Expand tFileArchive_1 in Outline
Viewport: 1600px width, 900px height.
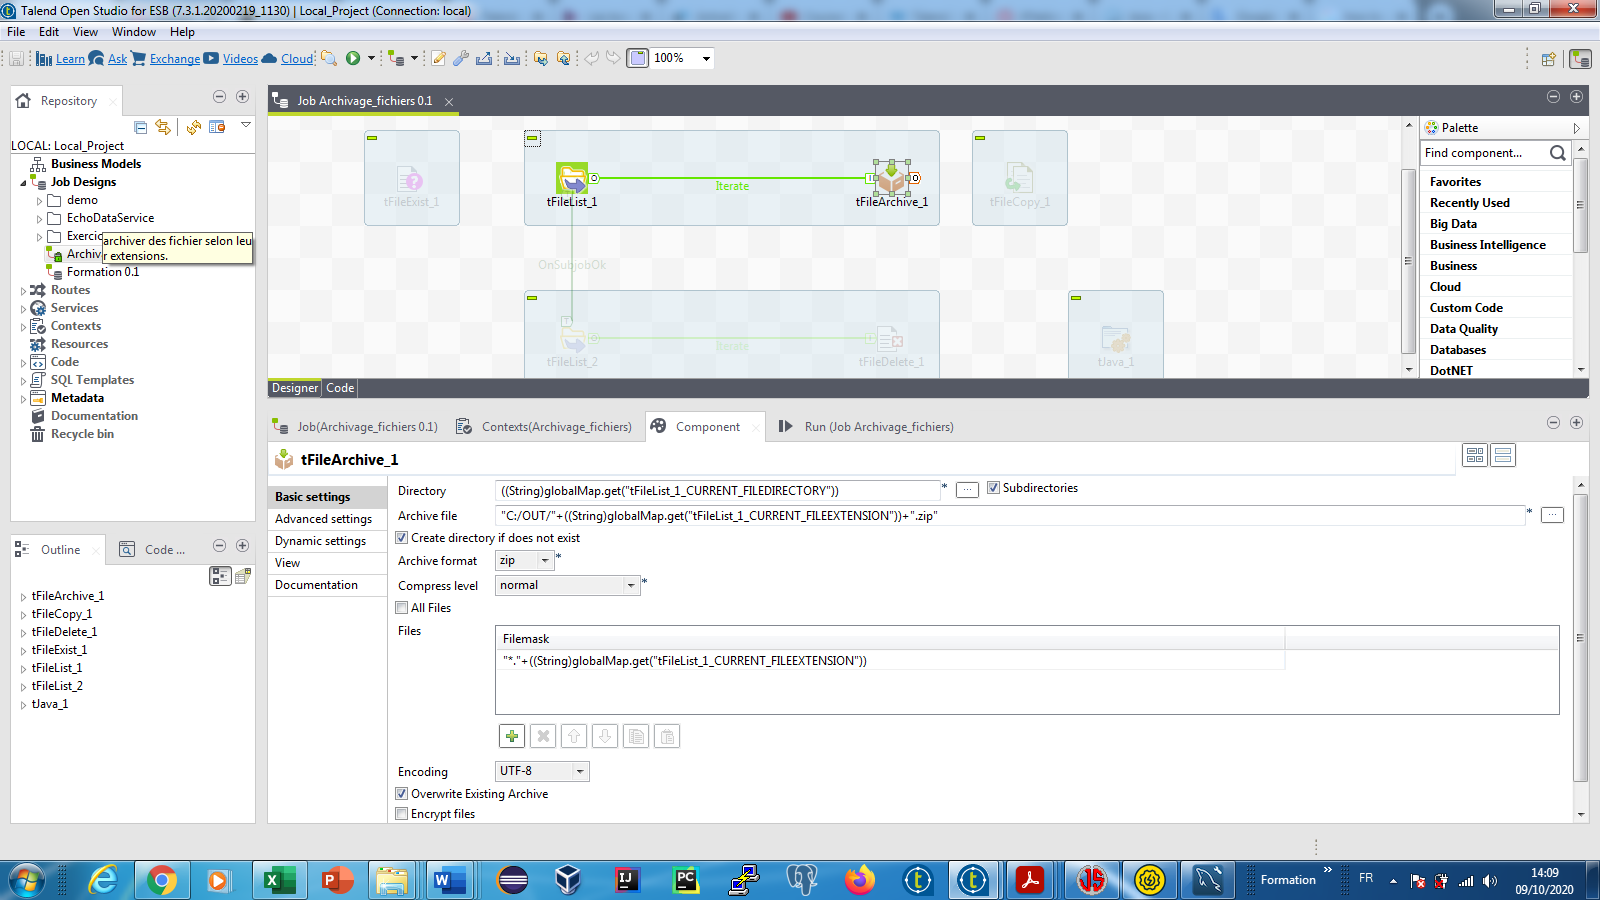(23, 597)
